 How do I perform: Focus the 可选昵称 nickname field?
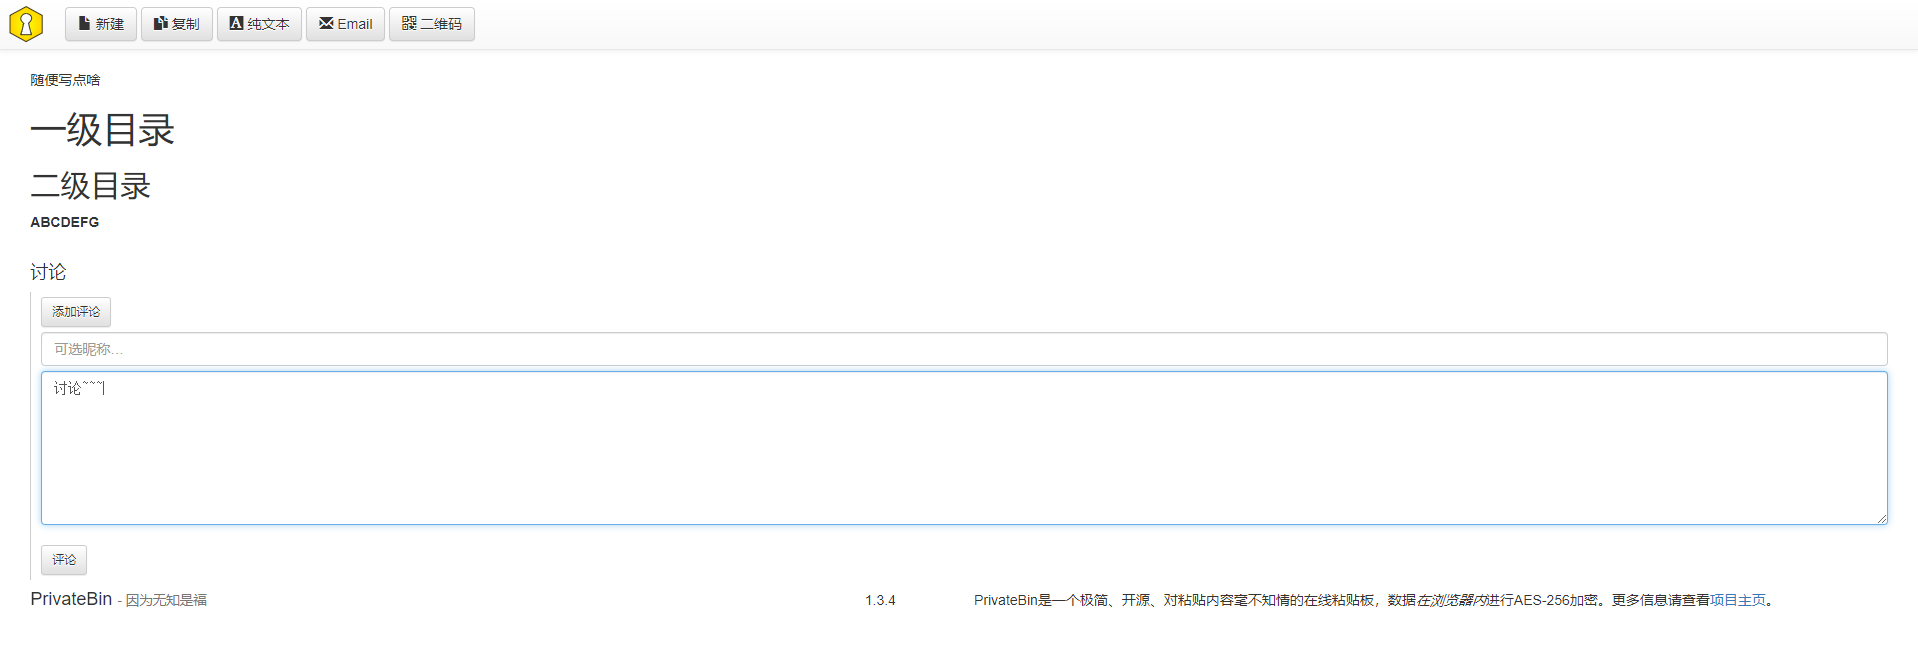(x=964, y=349)
